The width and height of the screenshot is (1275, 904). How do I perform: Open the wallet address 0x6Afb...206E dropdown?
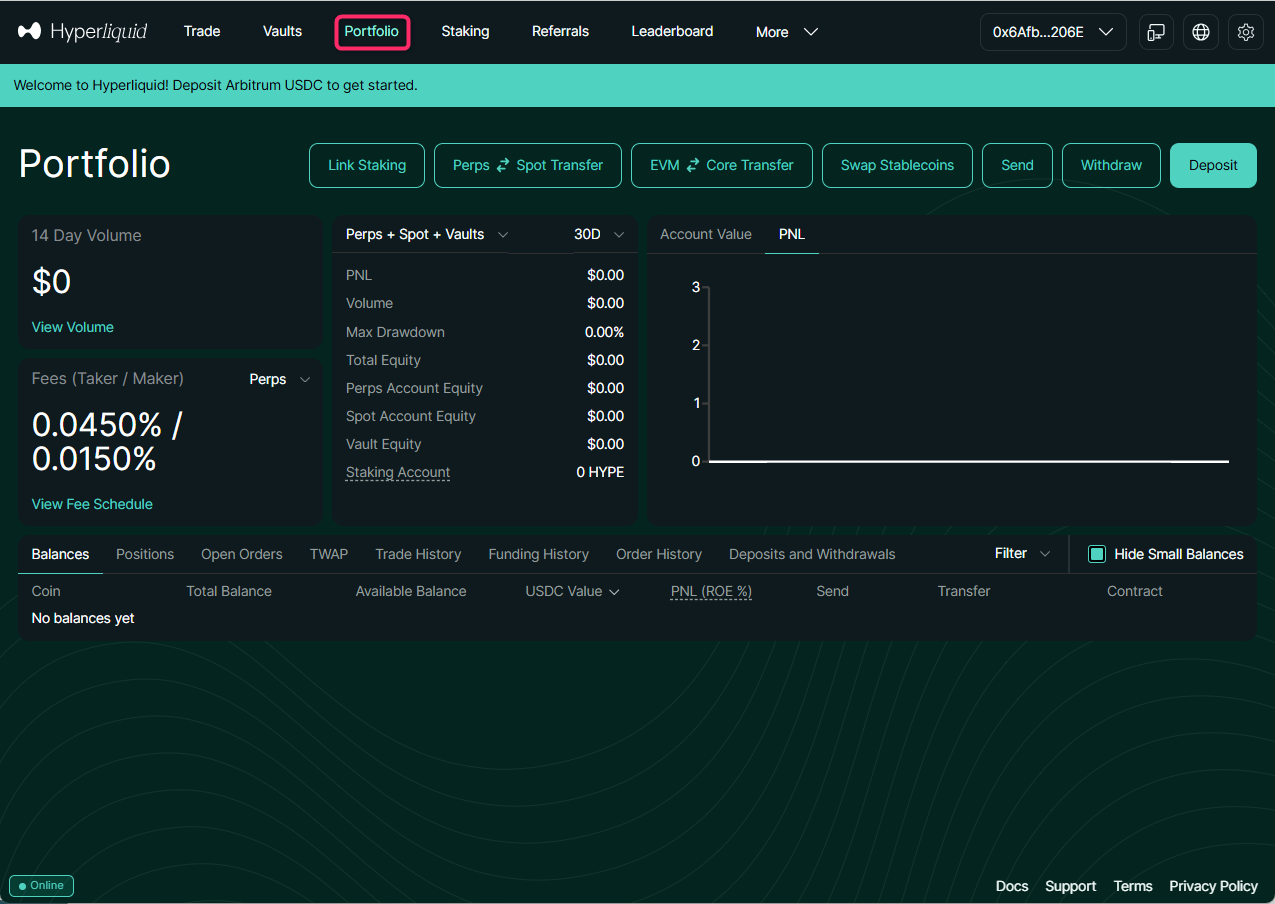pyautogui.click(x=1052, y=32)
